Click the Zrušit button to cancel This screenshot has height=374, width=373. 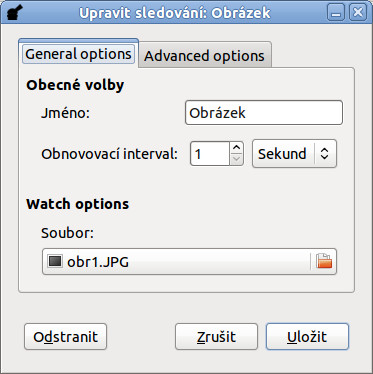point(216,337)
